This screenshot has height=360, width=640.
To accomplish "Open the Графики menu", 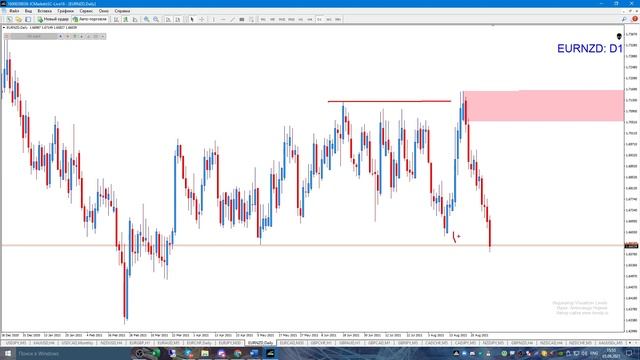I will pos(65,11).
